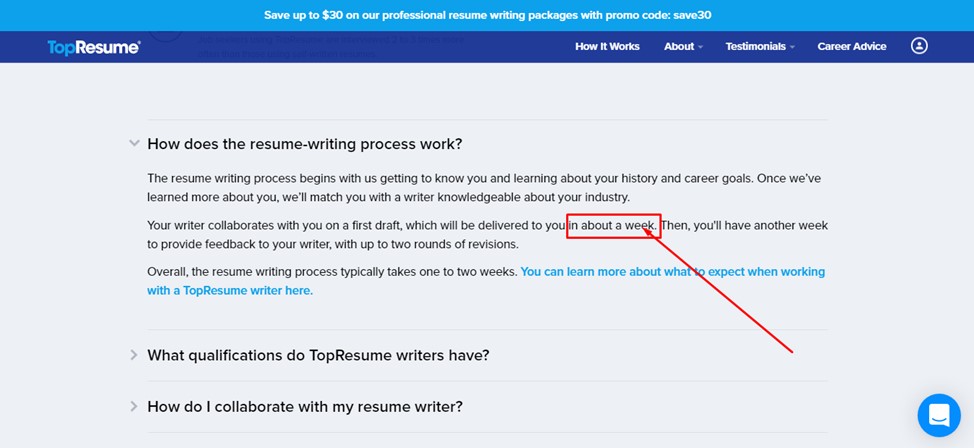
Task: Click 'How do I collaborate with my resume writer?' heading
Action: pos(304,407)
